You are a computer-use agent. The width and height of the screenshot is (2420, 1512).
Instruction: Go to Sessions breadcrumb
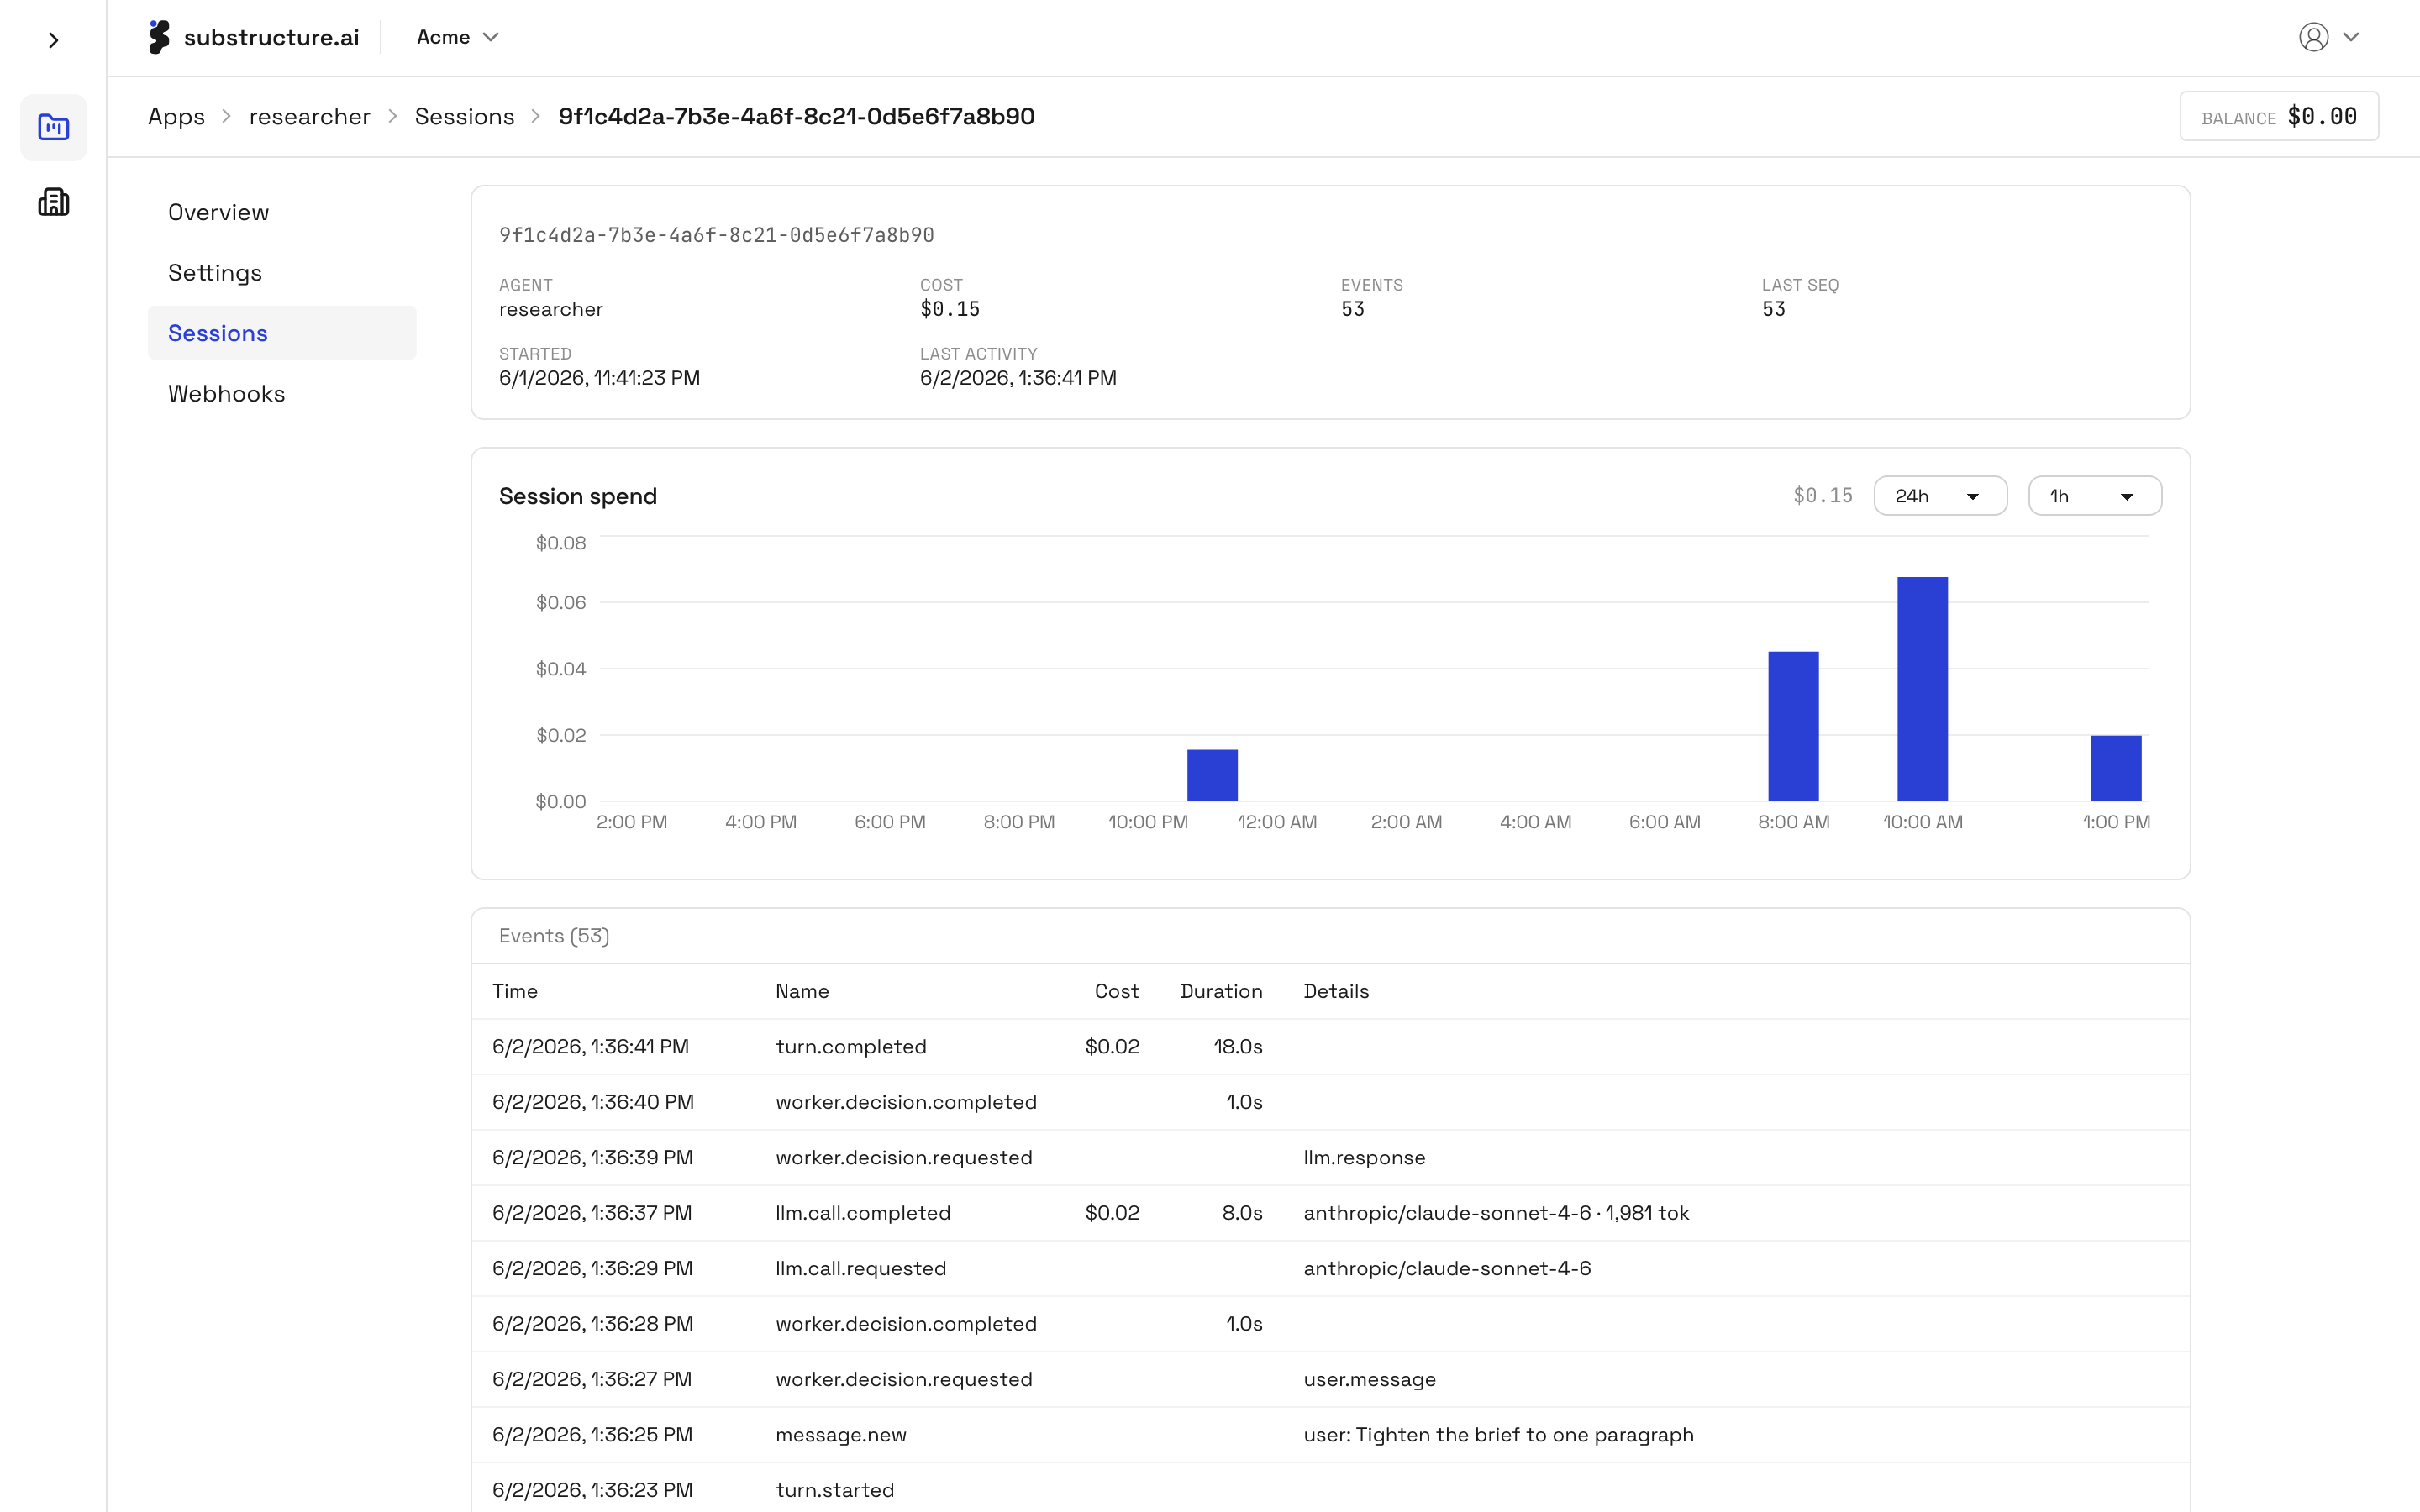tap(464, 116)
